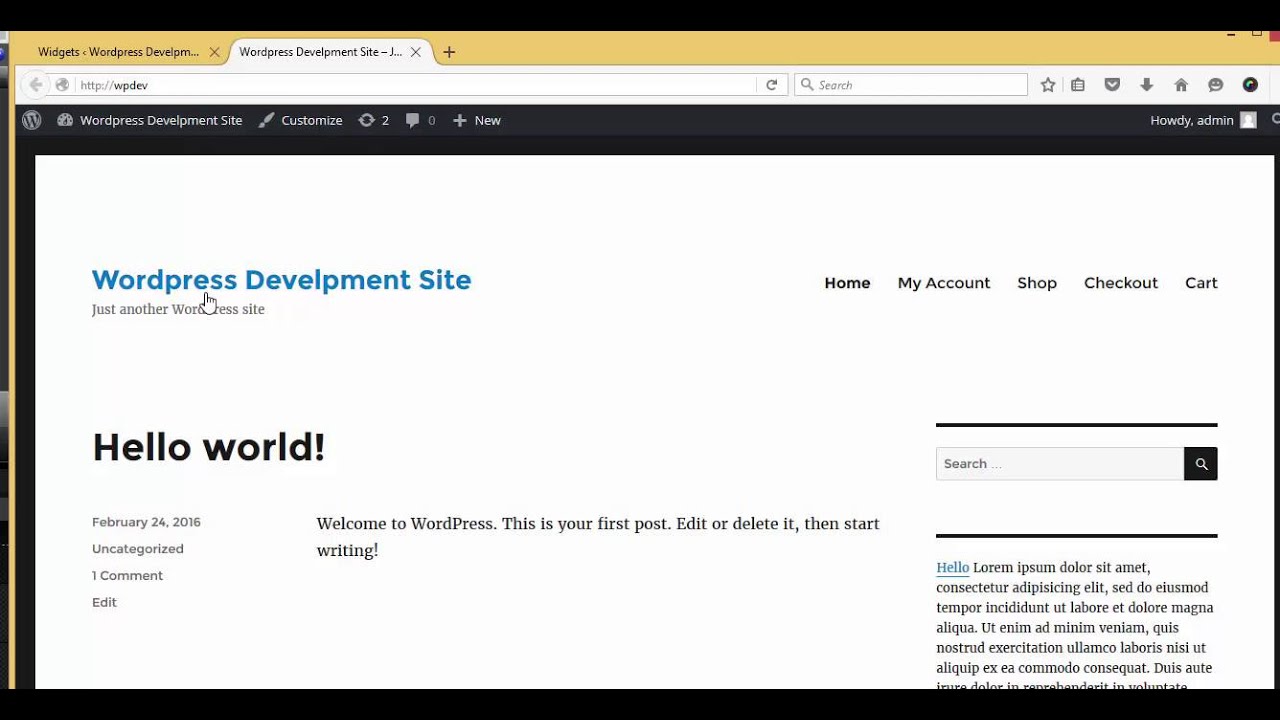Click the chat bubble toolbar icon

tap(1216, 85)
